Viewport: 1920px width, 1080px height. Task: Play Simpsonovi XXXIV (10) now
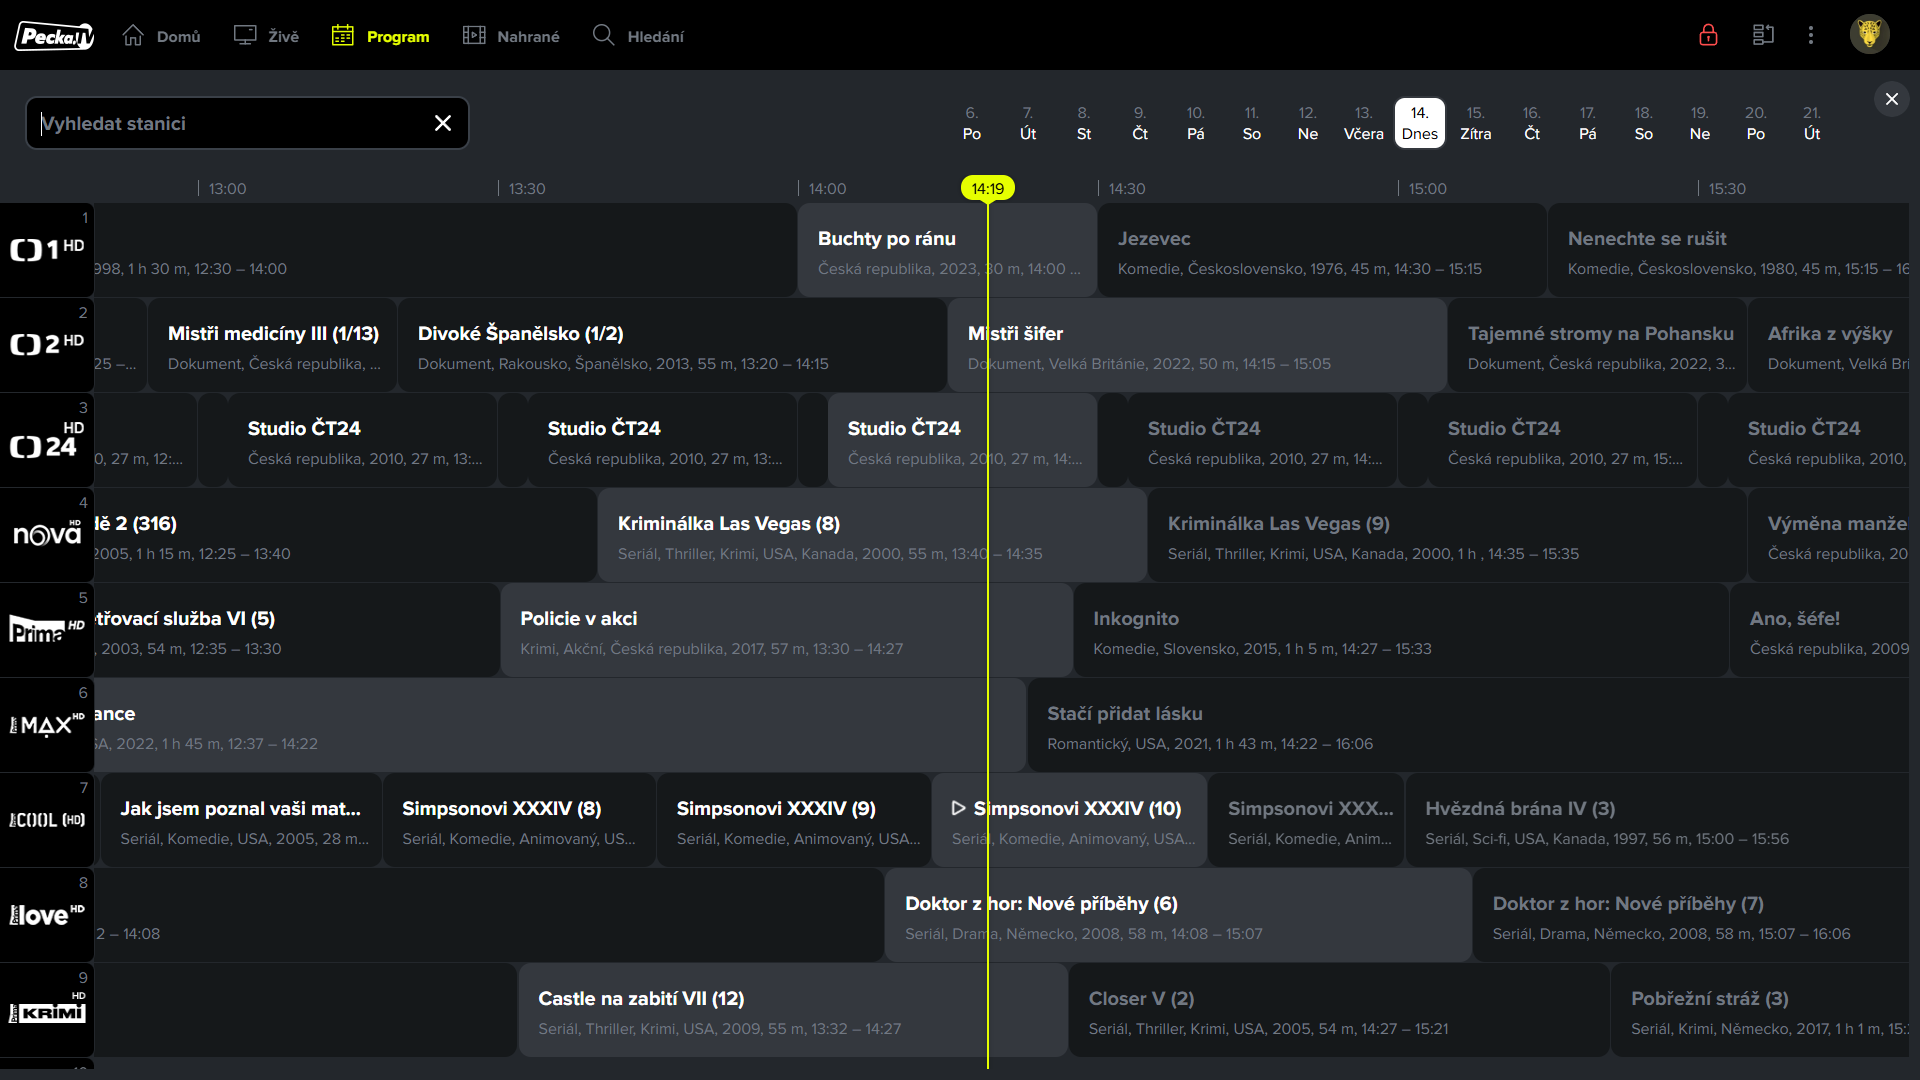point(1069,820)
